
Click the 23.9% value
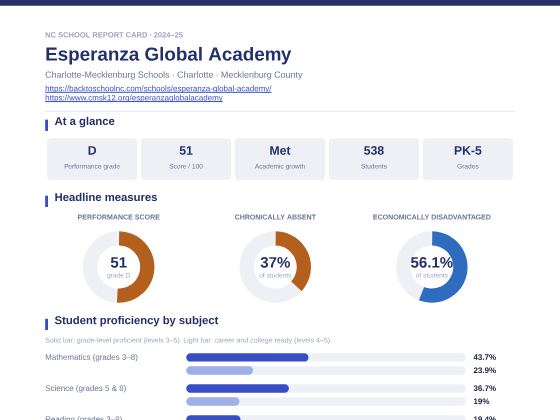pos(485,370)
